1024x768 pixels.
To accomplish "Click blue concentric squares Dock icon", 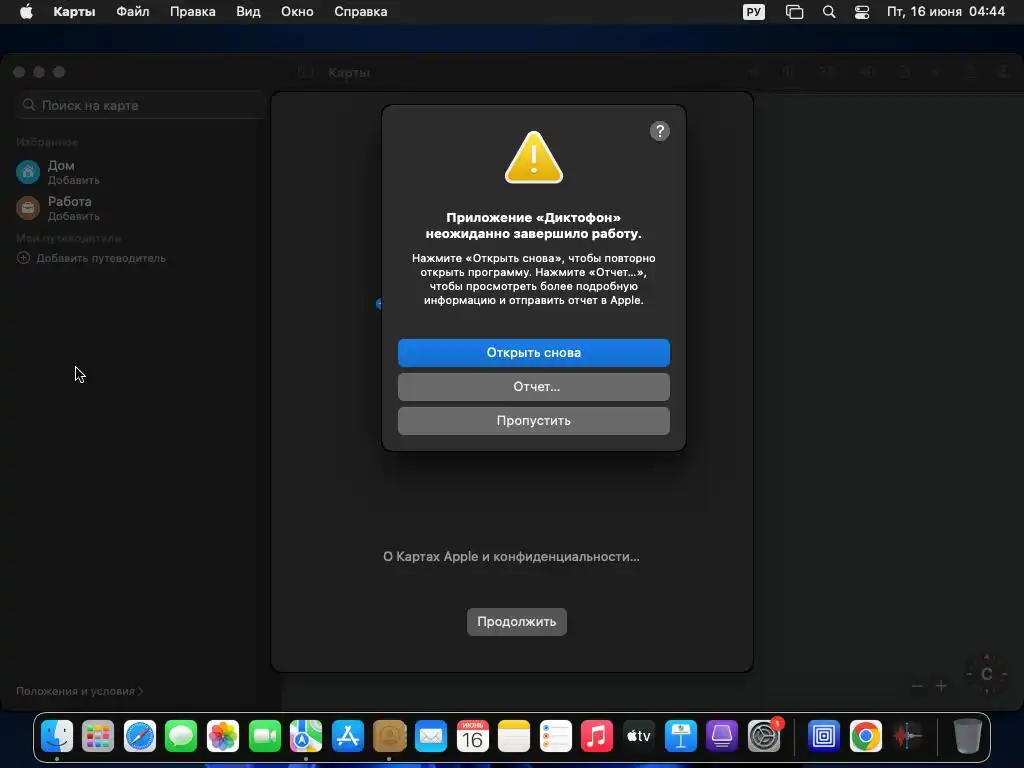I will pyautogui.click(x=824, y=737).
